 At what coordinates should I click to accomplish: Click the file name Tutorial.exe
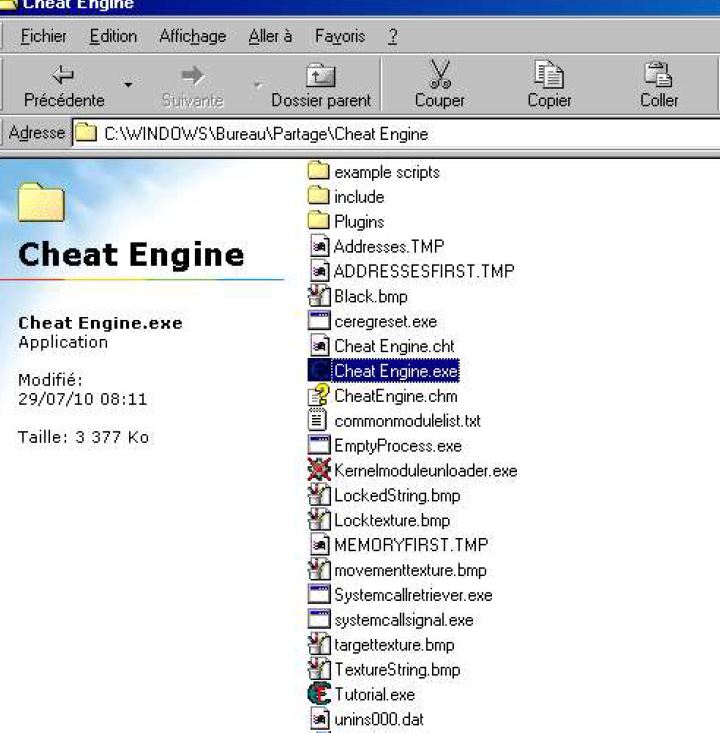374,695
